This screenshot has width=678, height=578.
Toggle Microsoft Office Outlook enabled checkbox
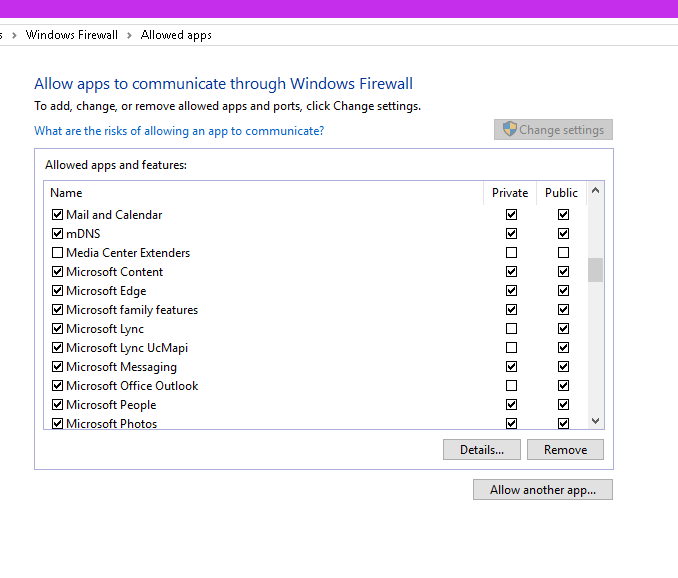click(x=57, y=386)
